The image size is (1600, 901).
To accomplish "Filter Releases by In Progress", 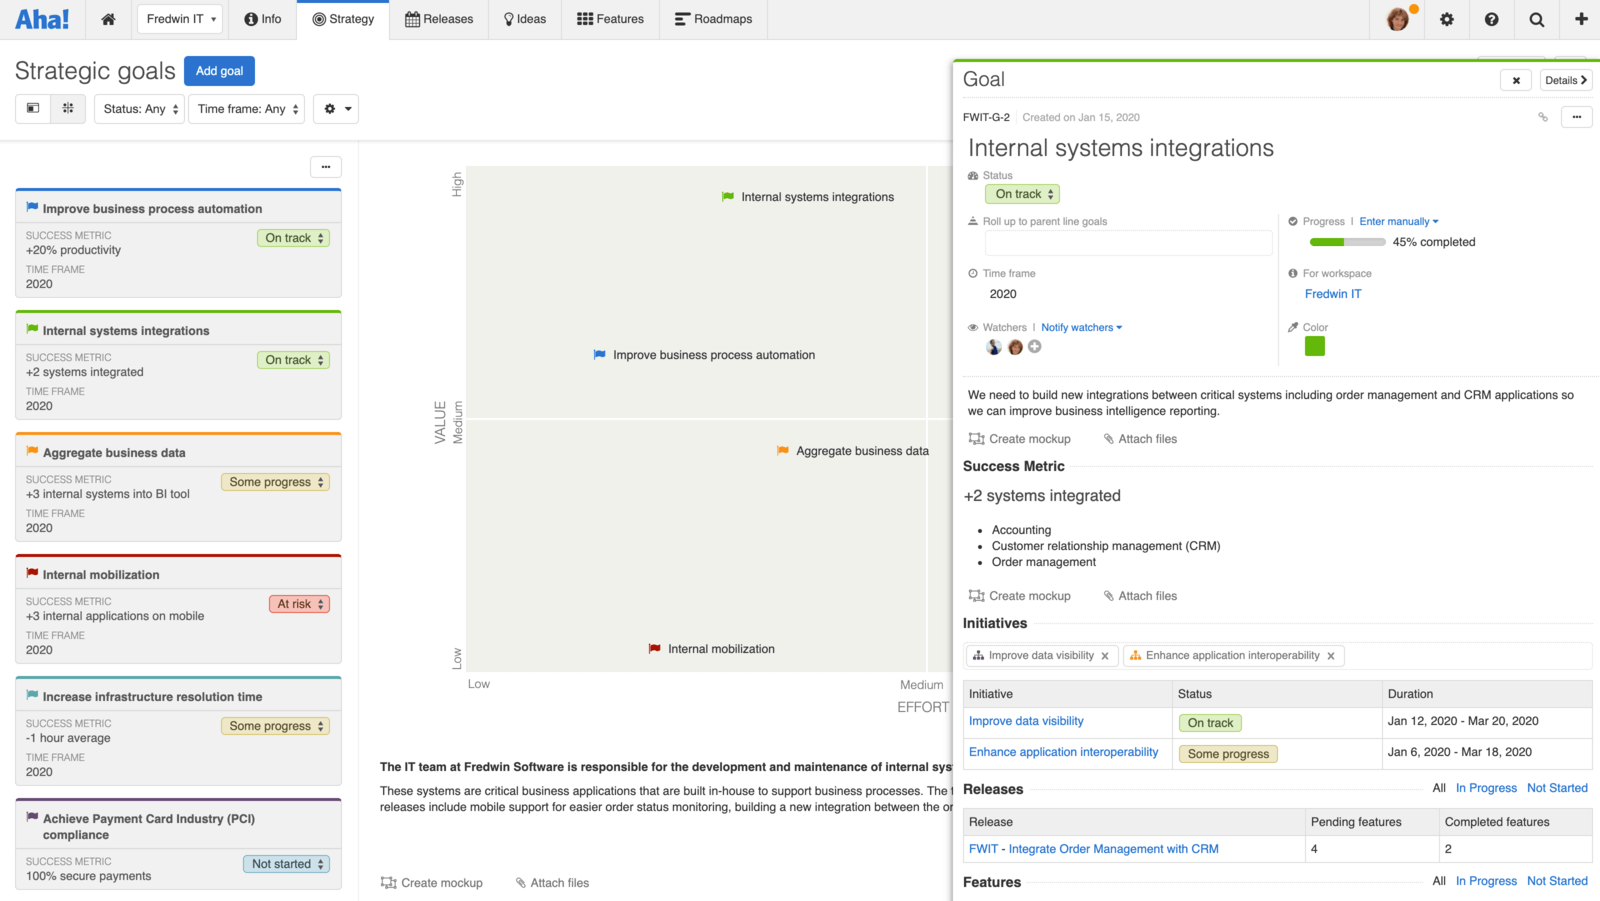I will [x=1486, y=788].
